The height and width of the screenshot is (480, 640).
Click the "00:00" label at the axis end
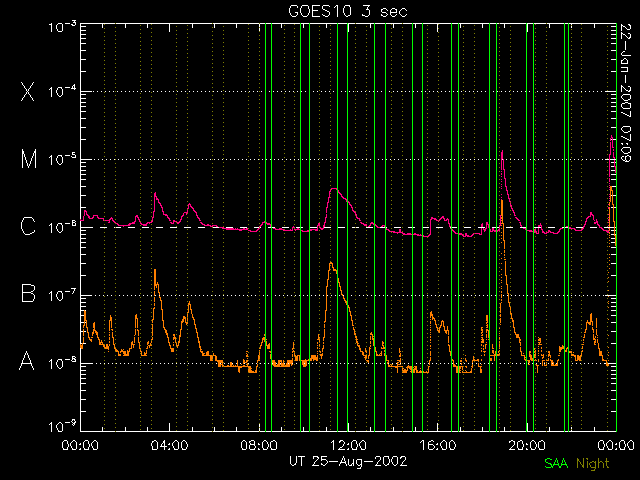coord(616,445)
